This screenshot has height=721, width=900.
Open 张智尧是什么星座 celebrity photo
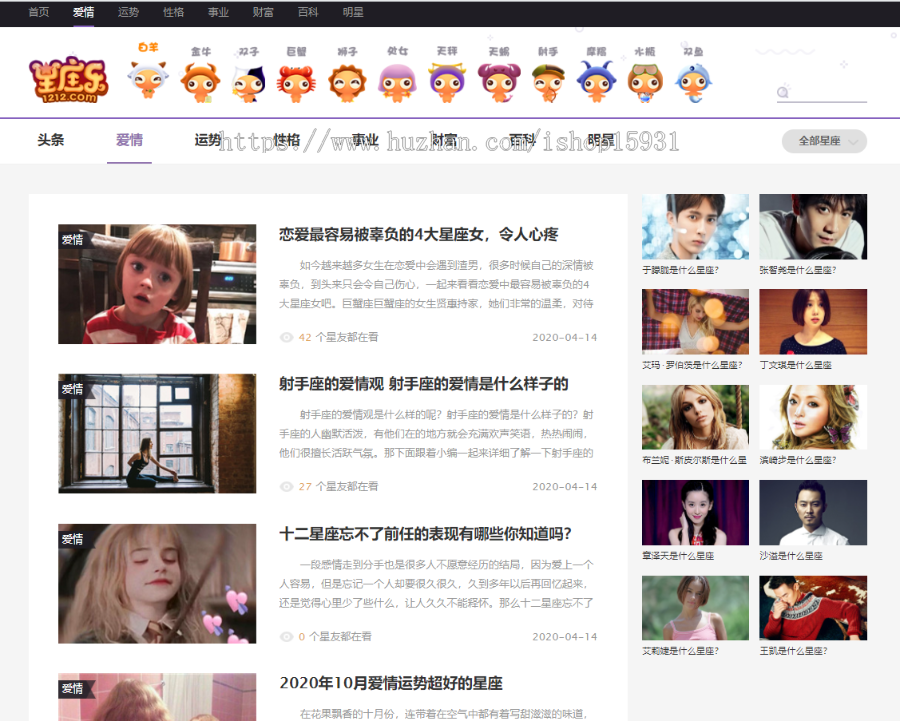[x=813, y=227]
